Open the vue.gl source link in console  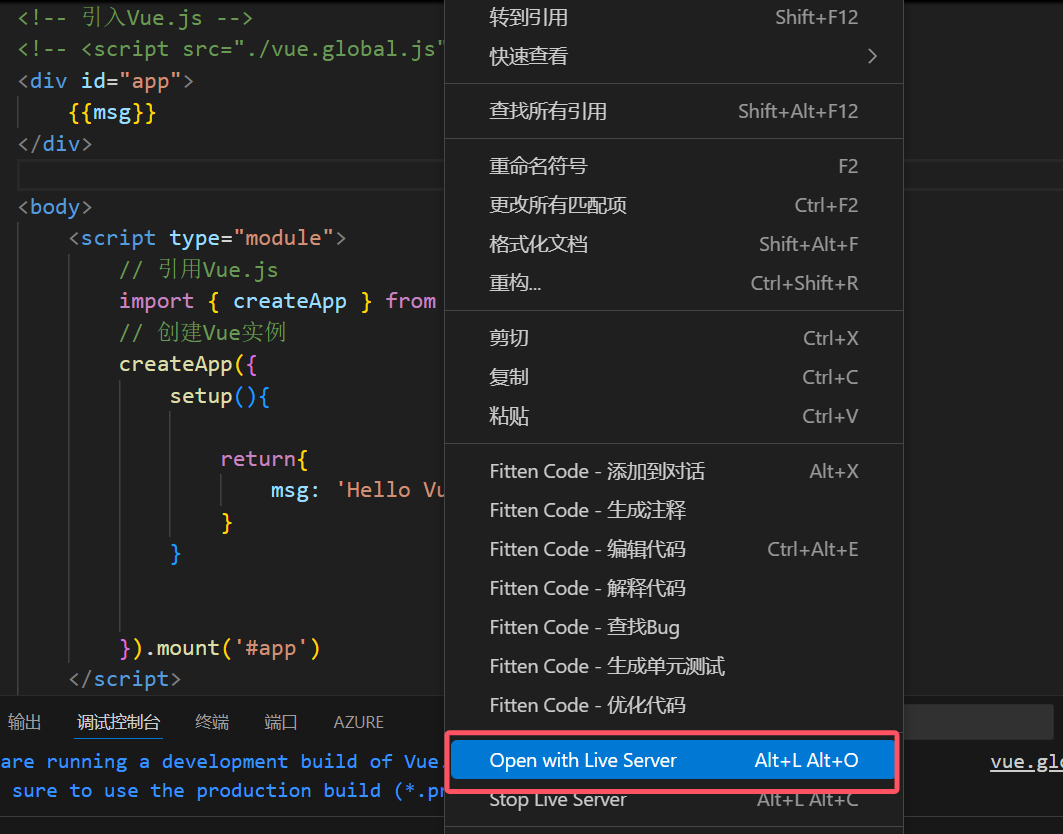pyautogui.click(x=1026, y=761)
